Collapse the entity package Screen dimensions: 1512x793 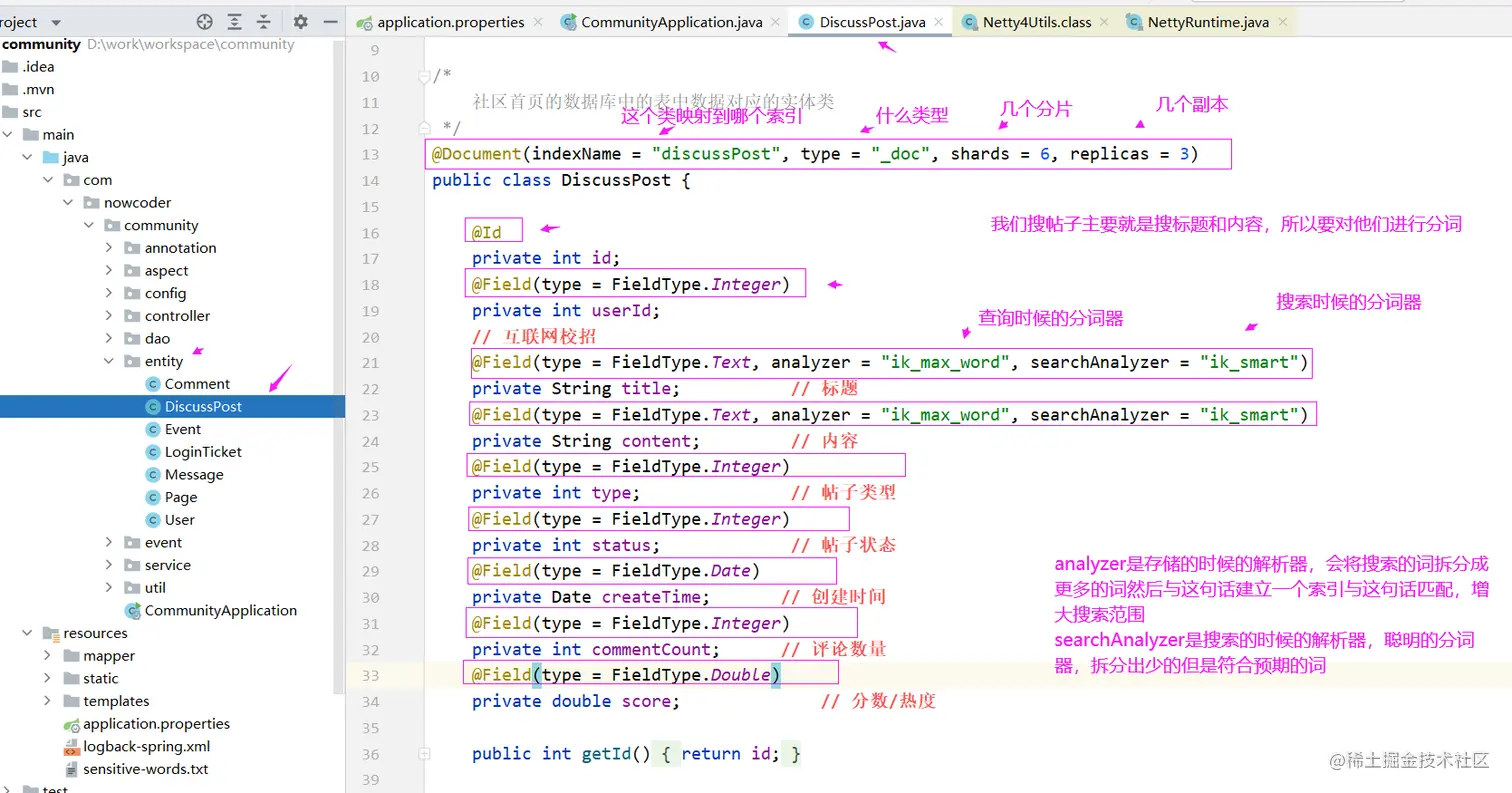click(x=109, y=362)
